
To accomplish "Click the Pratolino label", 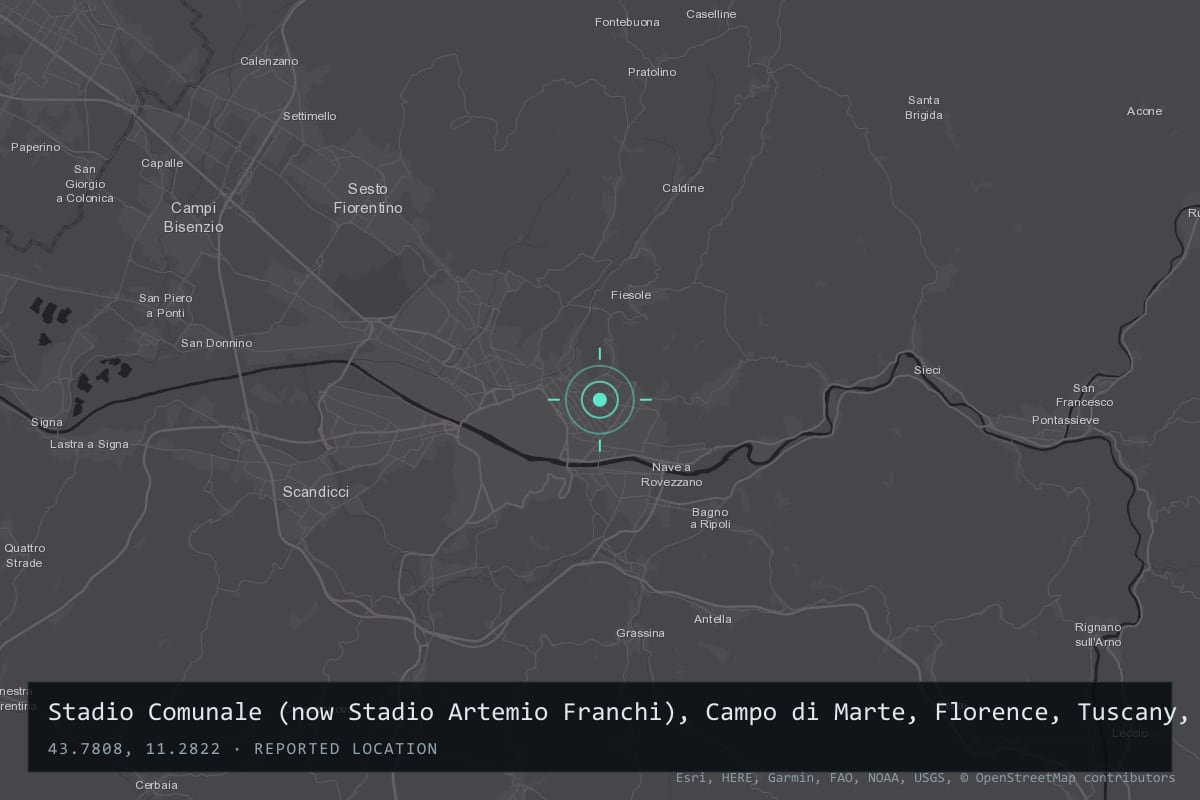I will tap(652, 72).
